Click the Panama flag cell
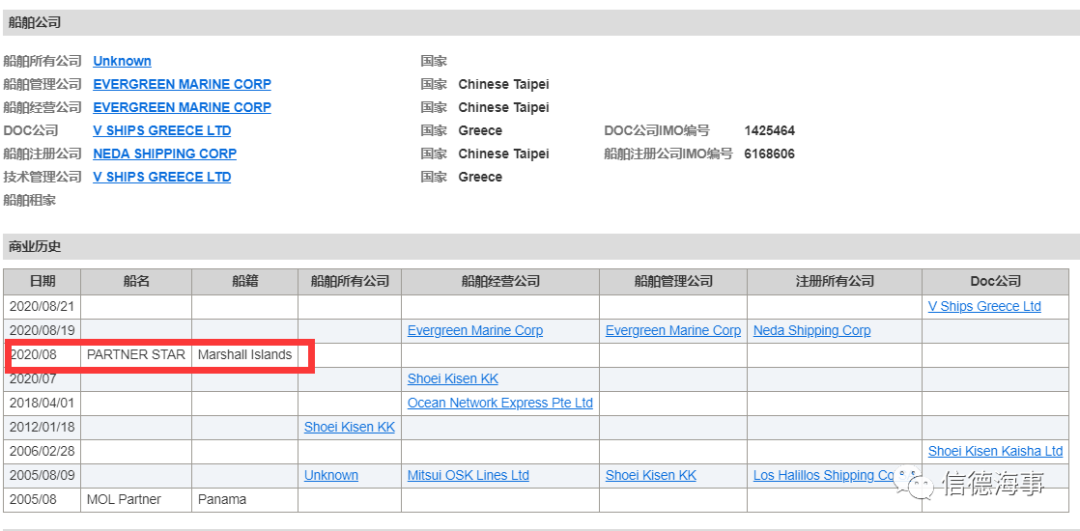 [x=245, y=499]
